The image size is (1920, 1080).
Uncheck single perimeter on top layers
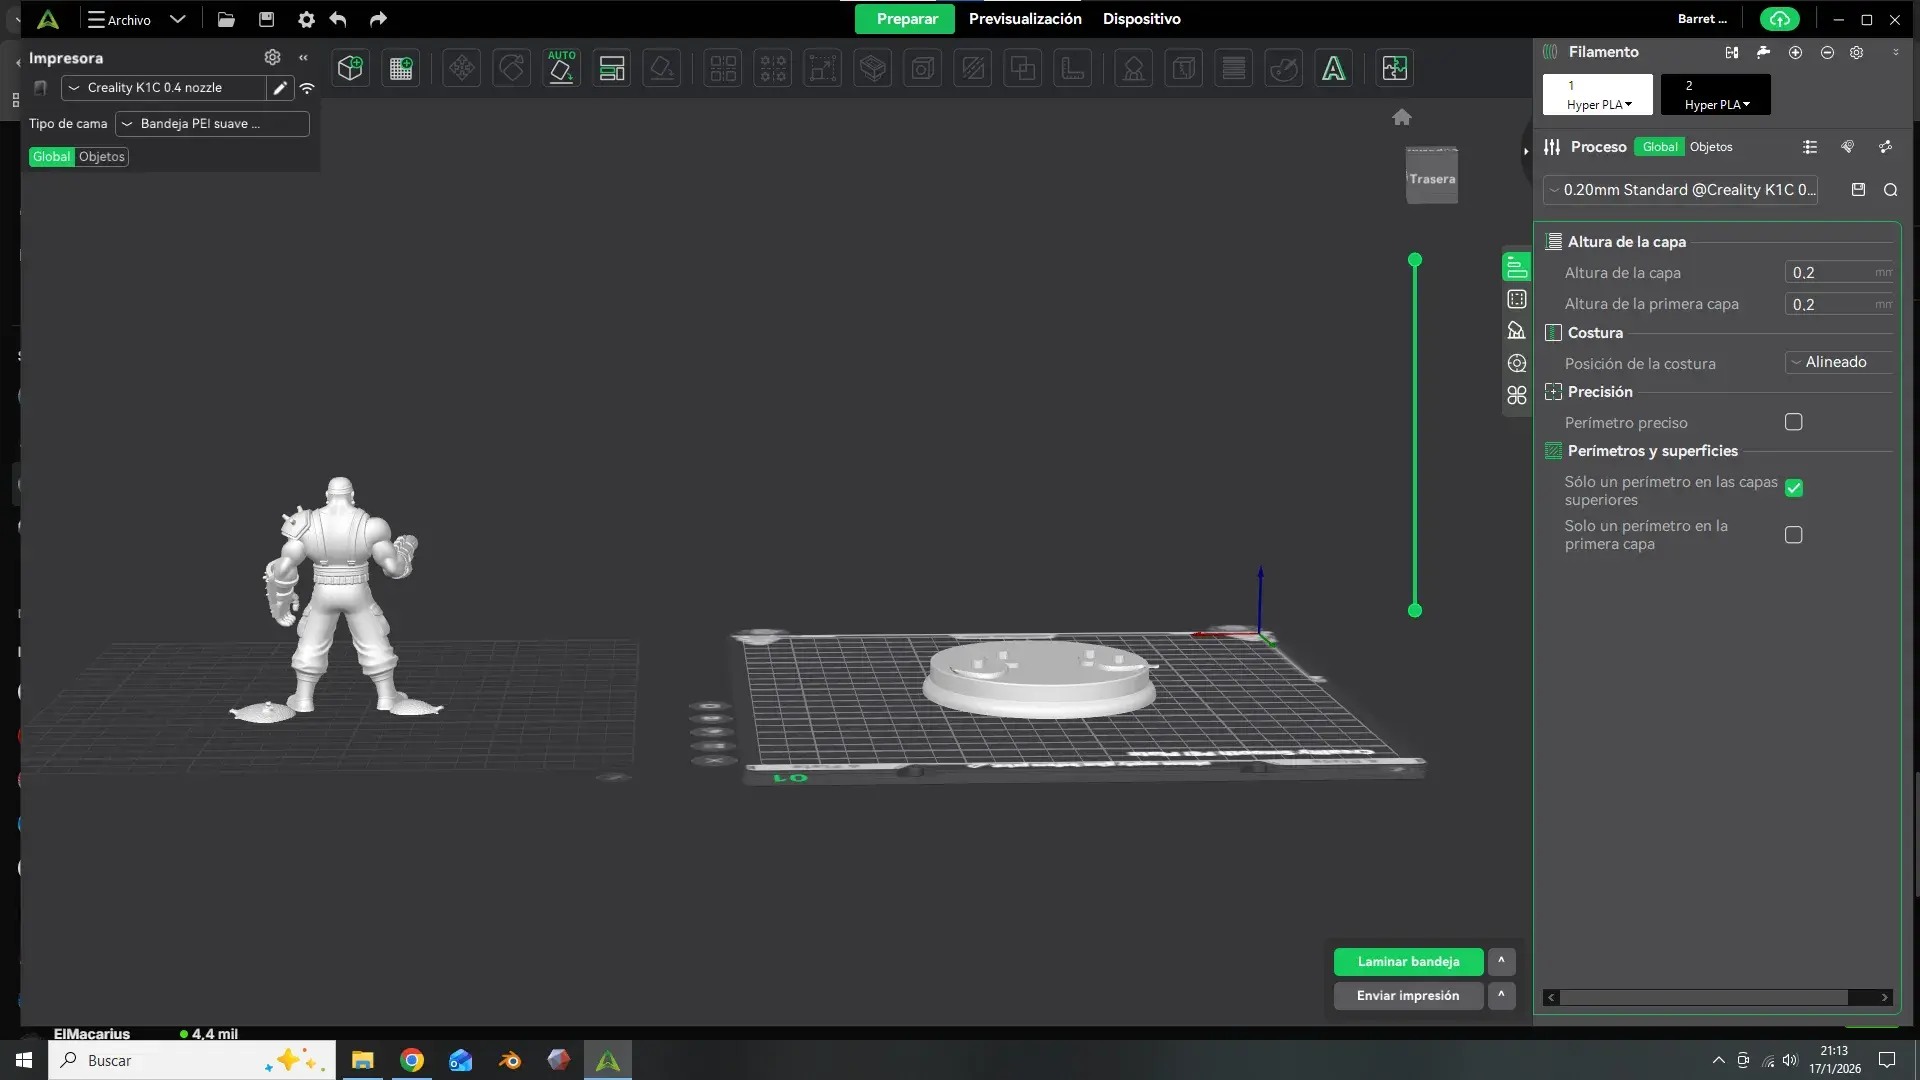point(1793,488)
